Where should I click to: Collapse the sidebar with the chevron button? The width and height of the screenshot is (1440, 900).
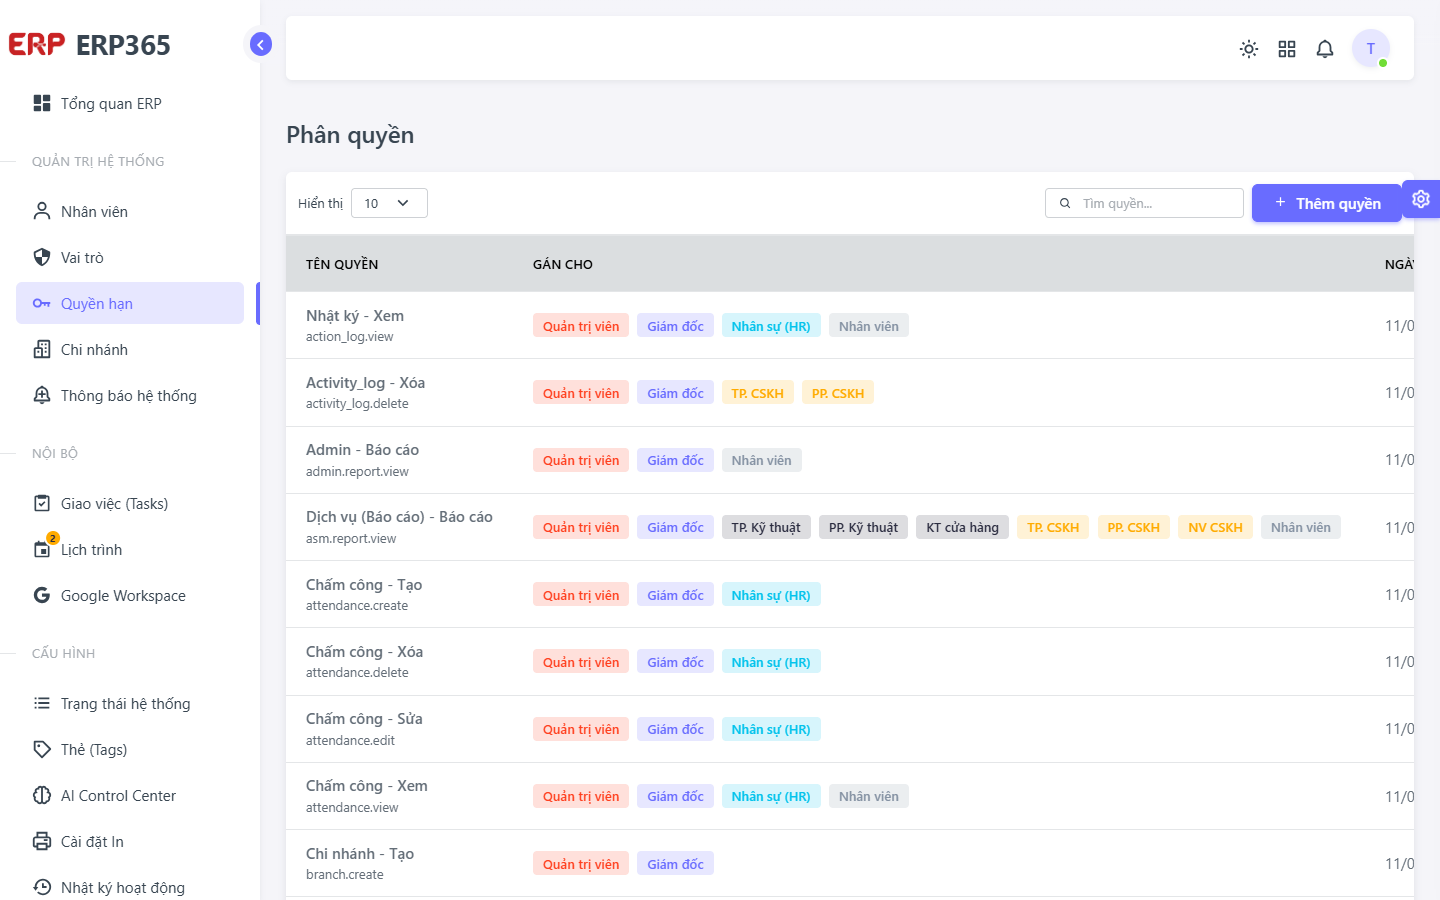point(260,44)
